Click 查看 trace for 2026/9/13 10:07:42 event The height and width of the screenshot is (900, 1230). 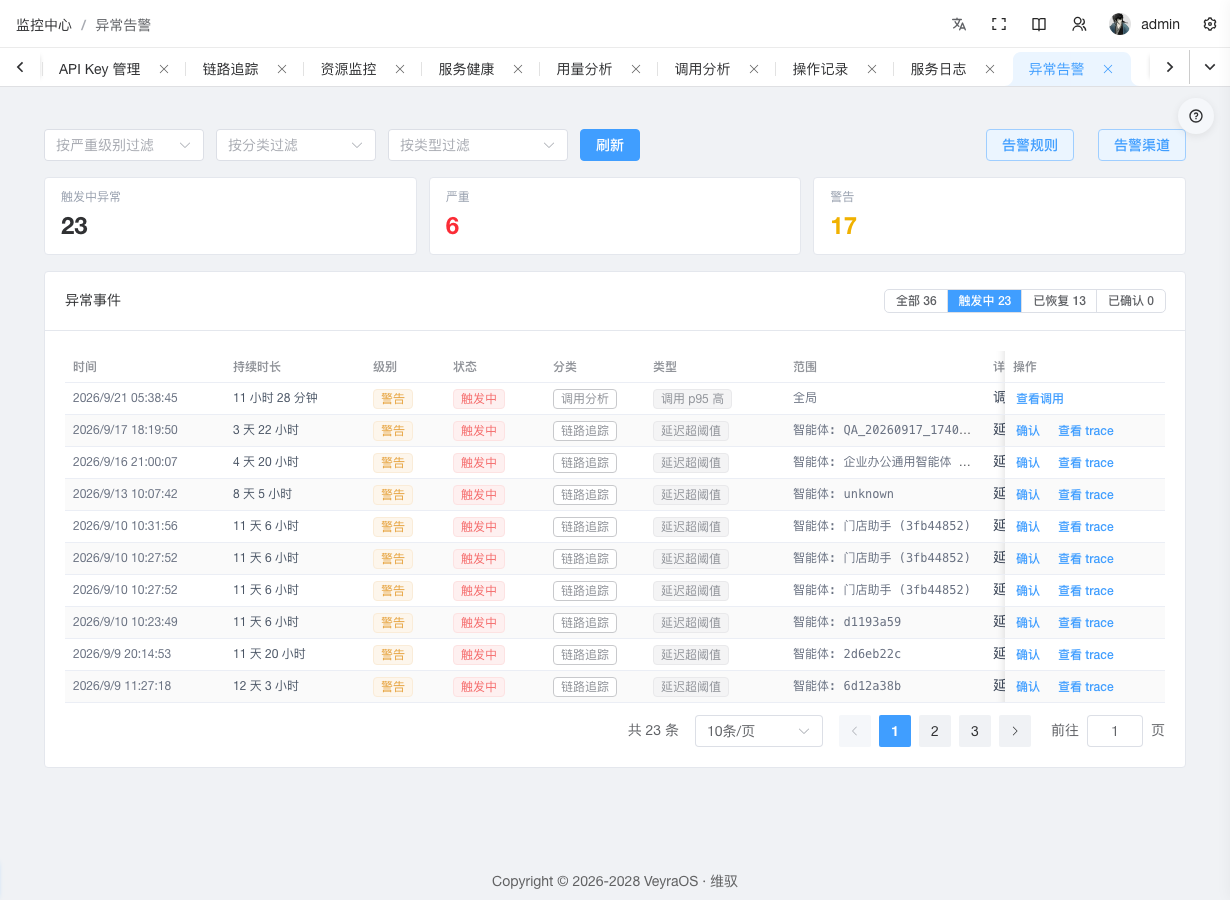(x=1086, y=495)
